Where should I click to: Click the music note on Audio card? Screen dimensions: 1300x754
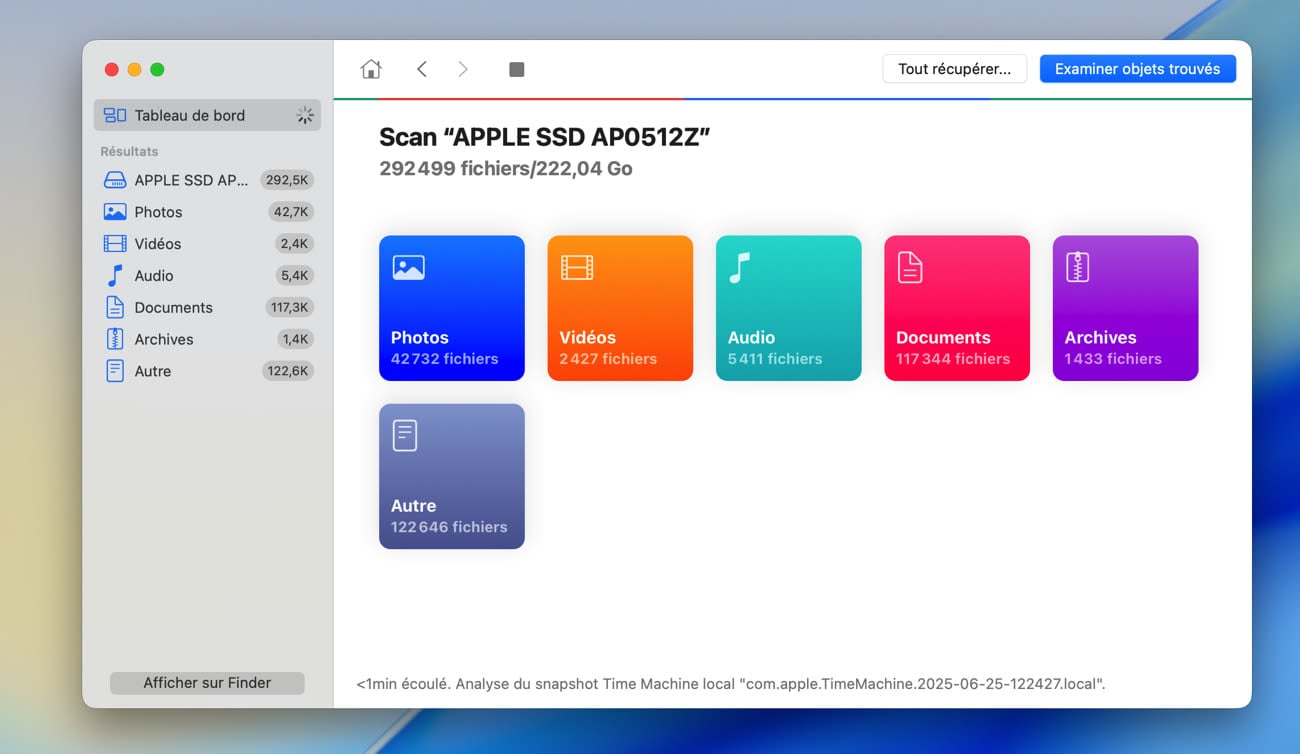(x=739, y=267)
